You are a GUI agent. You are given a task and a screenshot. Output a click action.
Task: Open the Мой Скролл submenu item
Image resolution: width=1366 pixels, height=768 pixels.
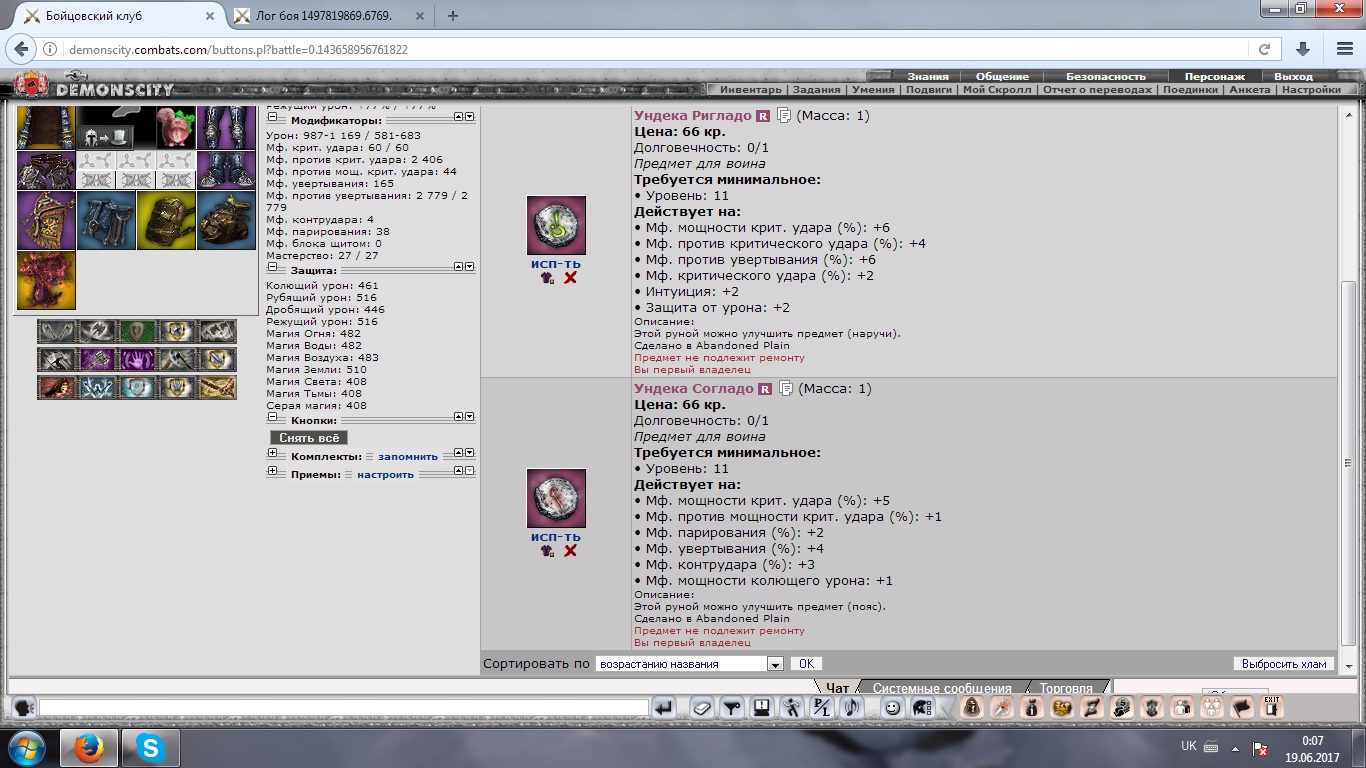point(998,90)
